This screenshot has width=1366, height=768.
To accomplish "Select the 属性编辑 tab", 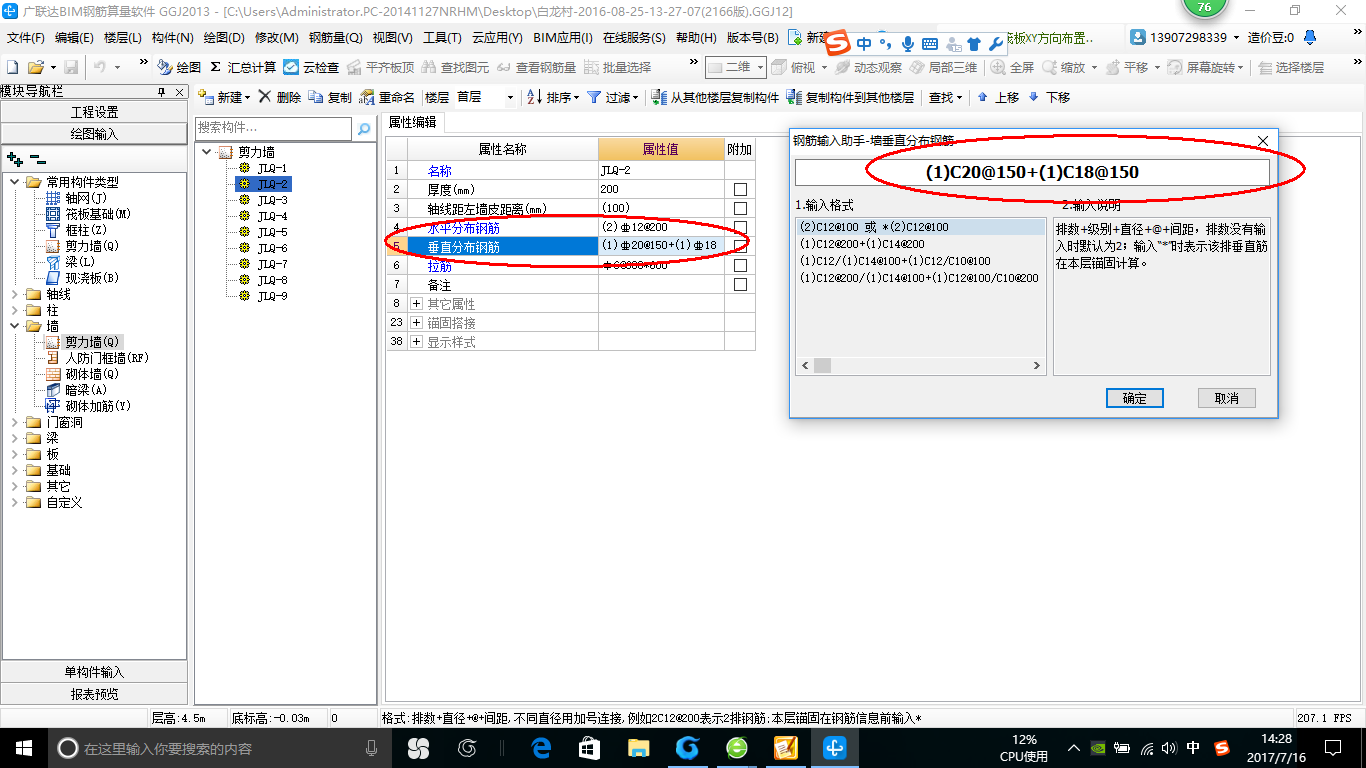I will [x=412, y=122].
